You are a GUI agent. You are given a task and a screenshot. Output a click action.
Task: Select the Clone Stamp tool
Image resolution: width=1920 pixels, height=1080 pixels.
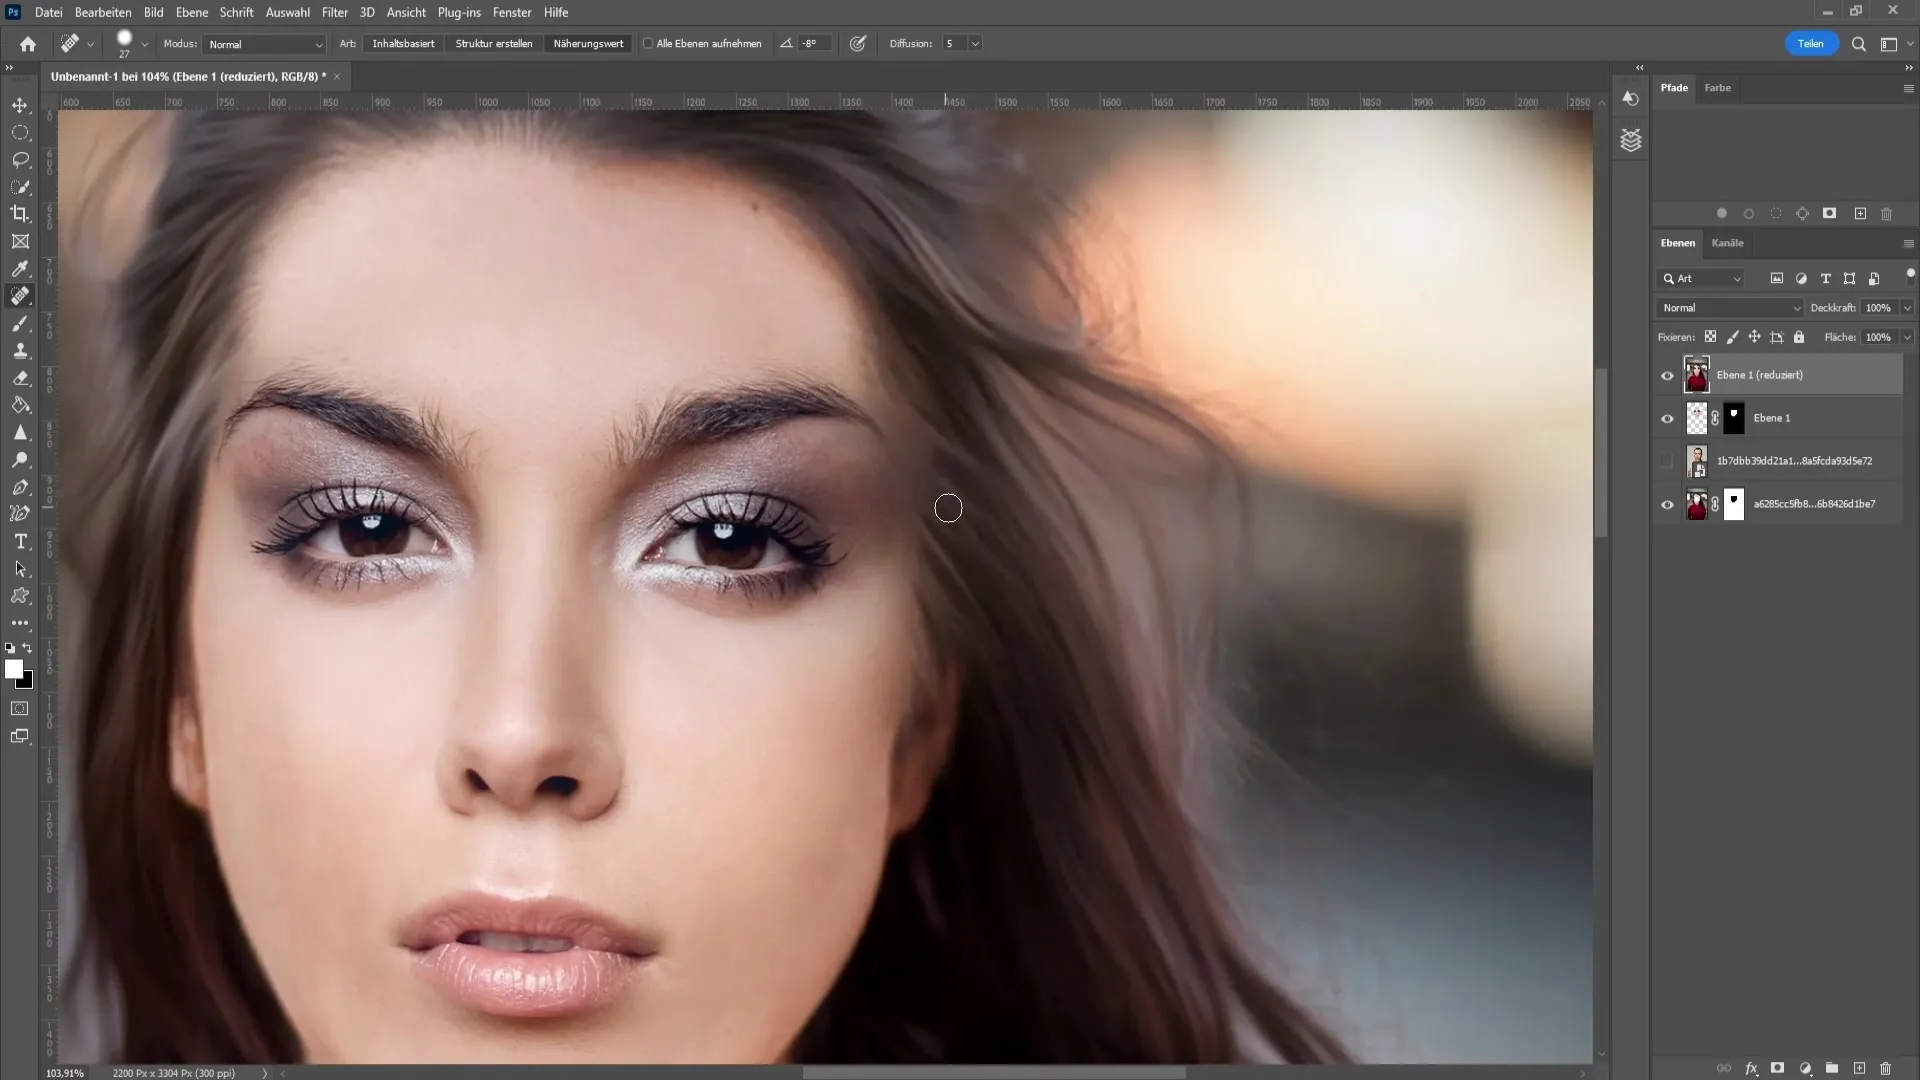coord(20,351)
